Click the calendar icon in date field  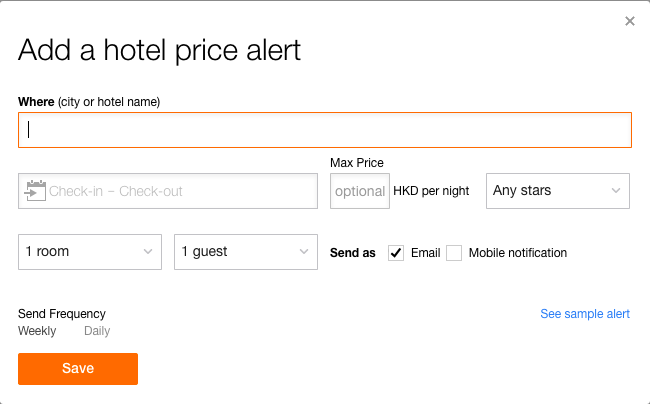[x=35, y=191]
